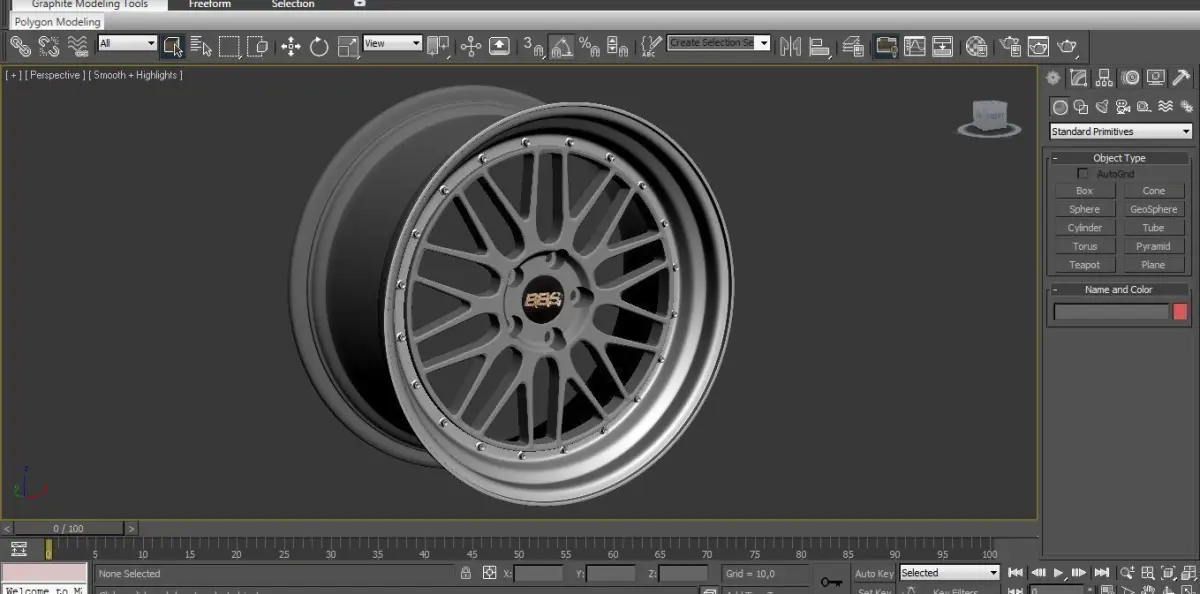Screen dimensions: 1200x594
Task: Click the Auto Key button
Action: pyautogui.click(x=873, y=574)
